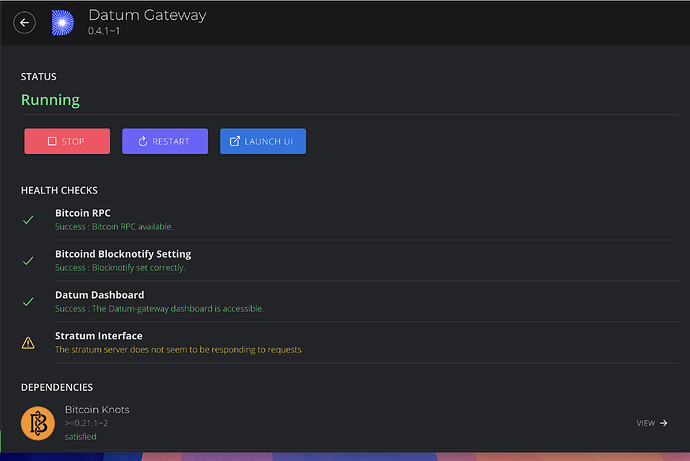This screenshot has width=690, height=461.
Task: Click the version number 0.4.1~1
Action: (x=104, y=31)
